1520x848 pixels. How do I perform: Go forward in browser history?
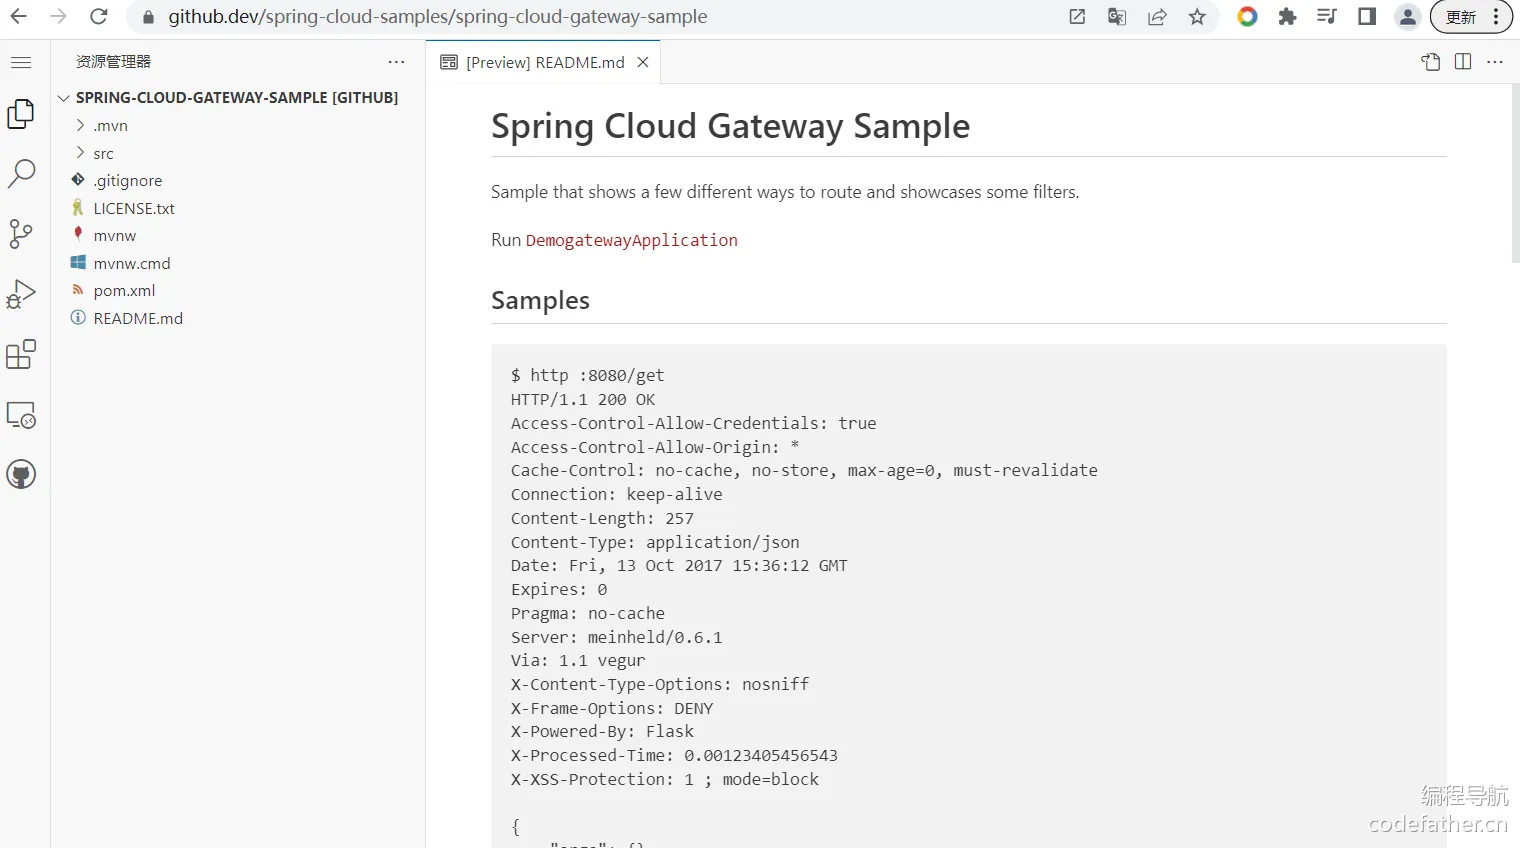(x=59, y=17)
